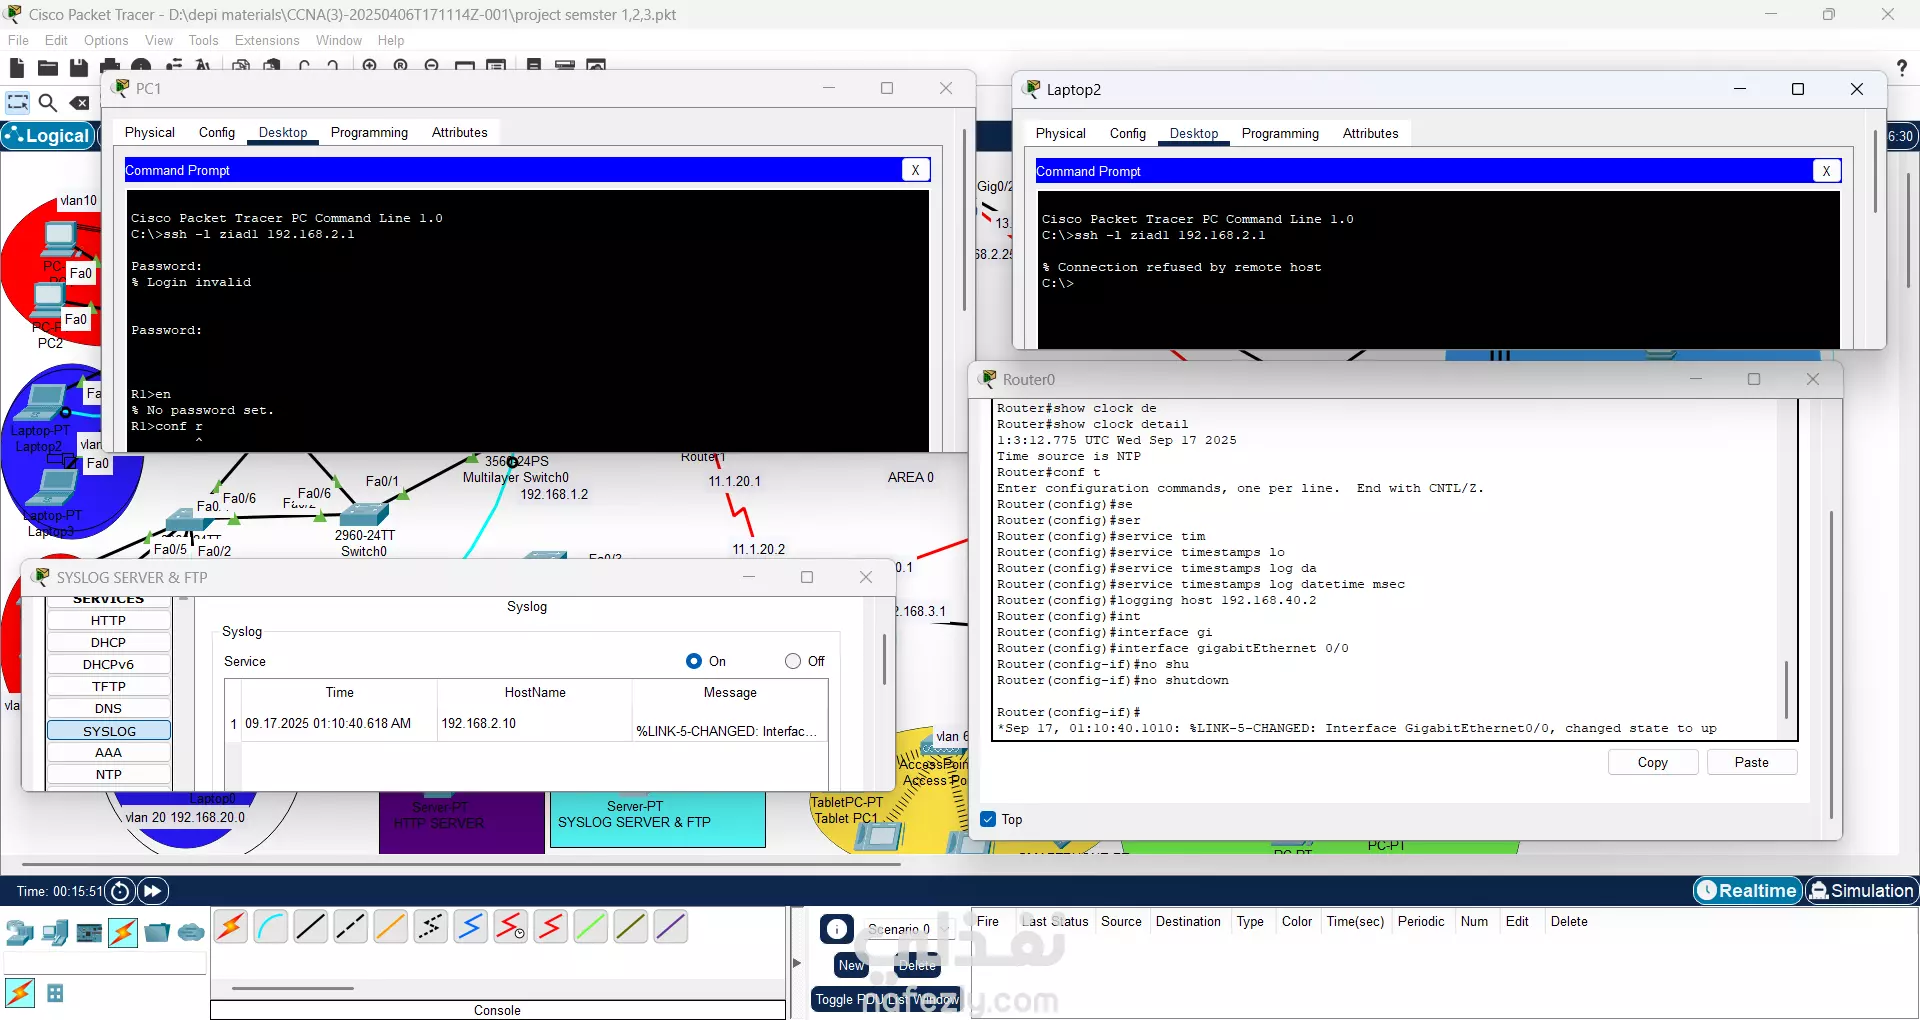Click the Fast Forward Time button

tap(153, 891)
